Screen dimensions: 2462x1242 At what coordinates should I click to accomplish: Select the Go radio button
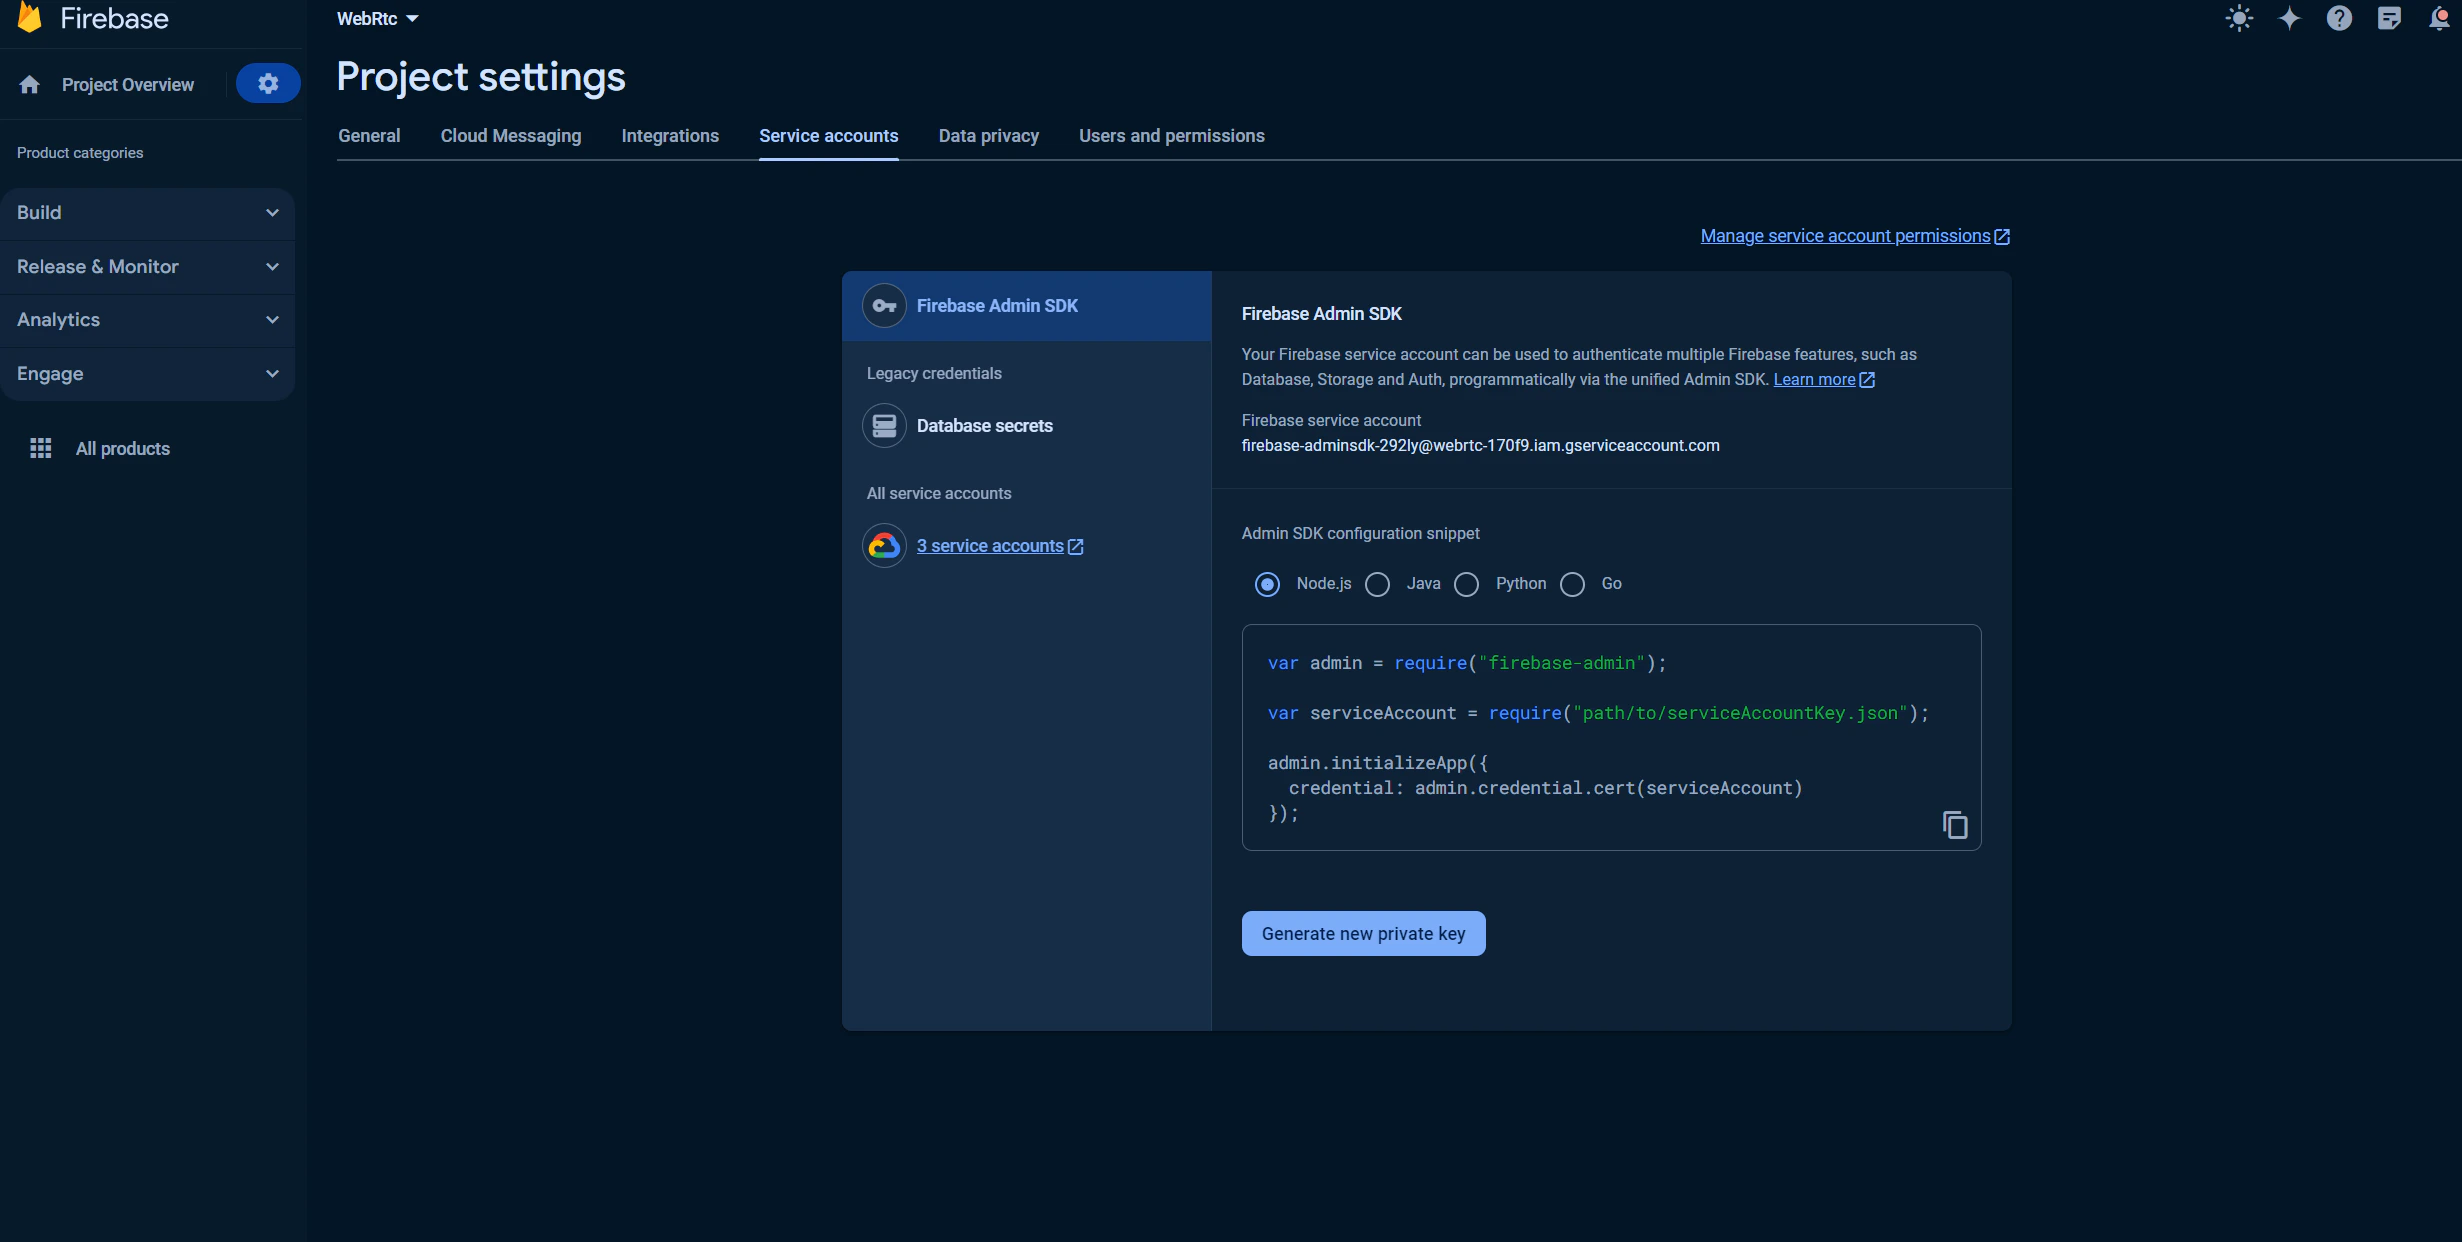pos(1572,584)
